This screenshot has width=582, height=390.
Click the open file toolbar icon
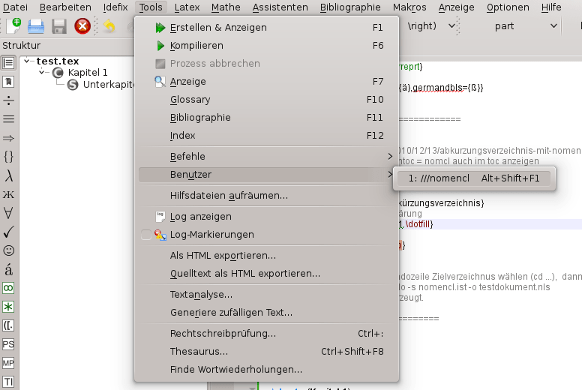[36, 27]
